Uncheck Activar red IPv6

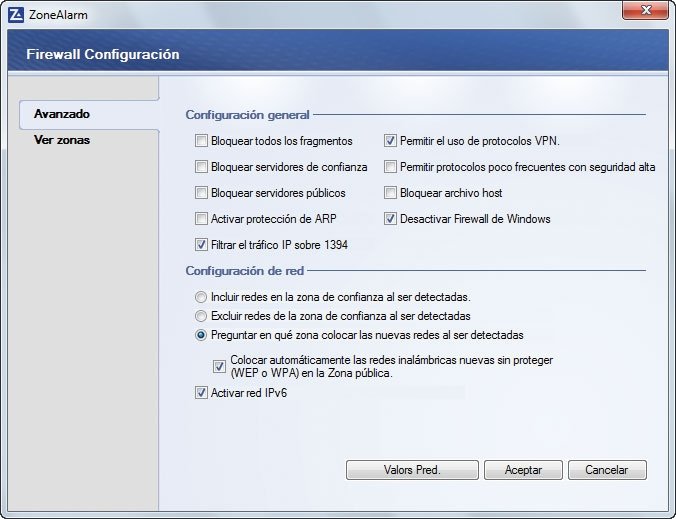pos(201,393)
